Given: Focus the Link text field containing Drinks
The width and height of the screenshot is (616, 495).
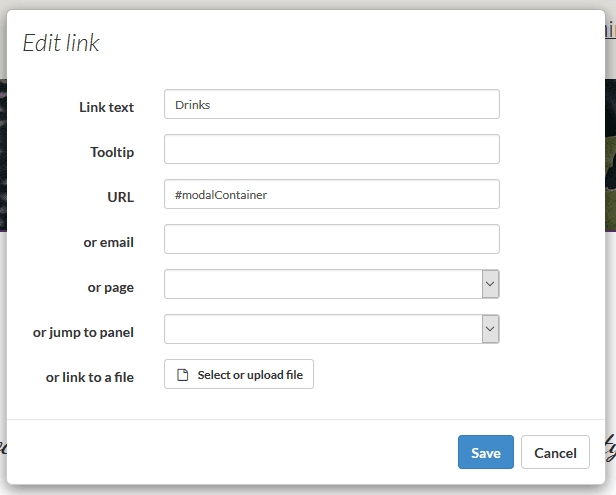Looking at the screenshot, I should [332, 104].
